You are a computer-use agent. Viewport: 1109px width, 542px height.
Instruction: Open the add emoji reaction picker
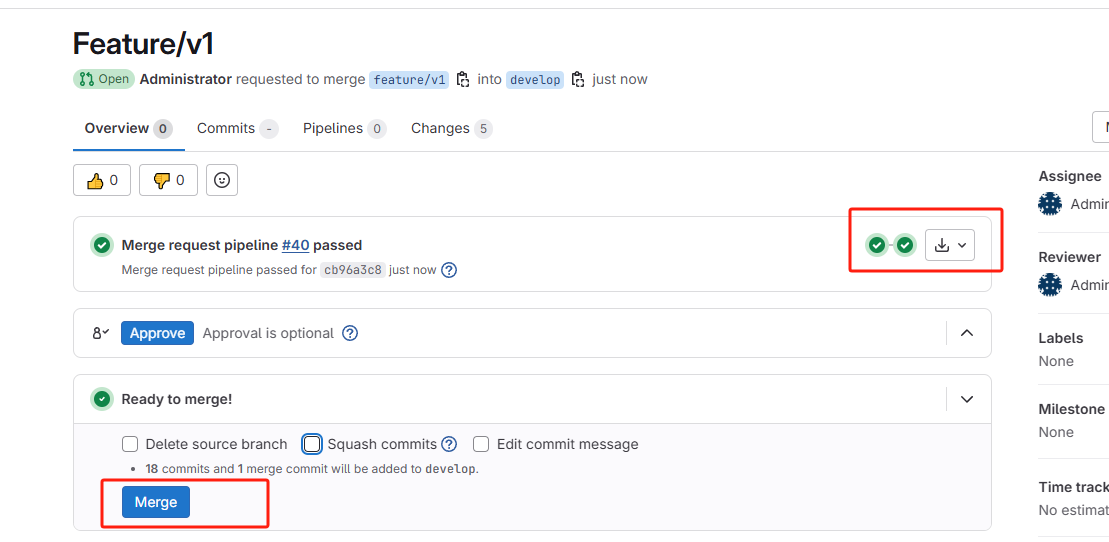pos(222,180)
